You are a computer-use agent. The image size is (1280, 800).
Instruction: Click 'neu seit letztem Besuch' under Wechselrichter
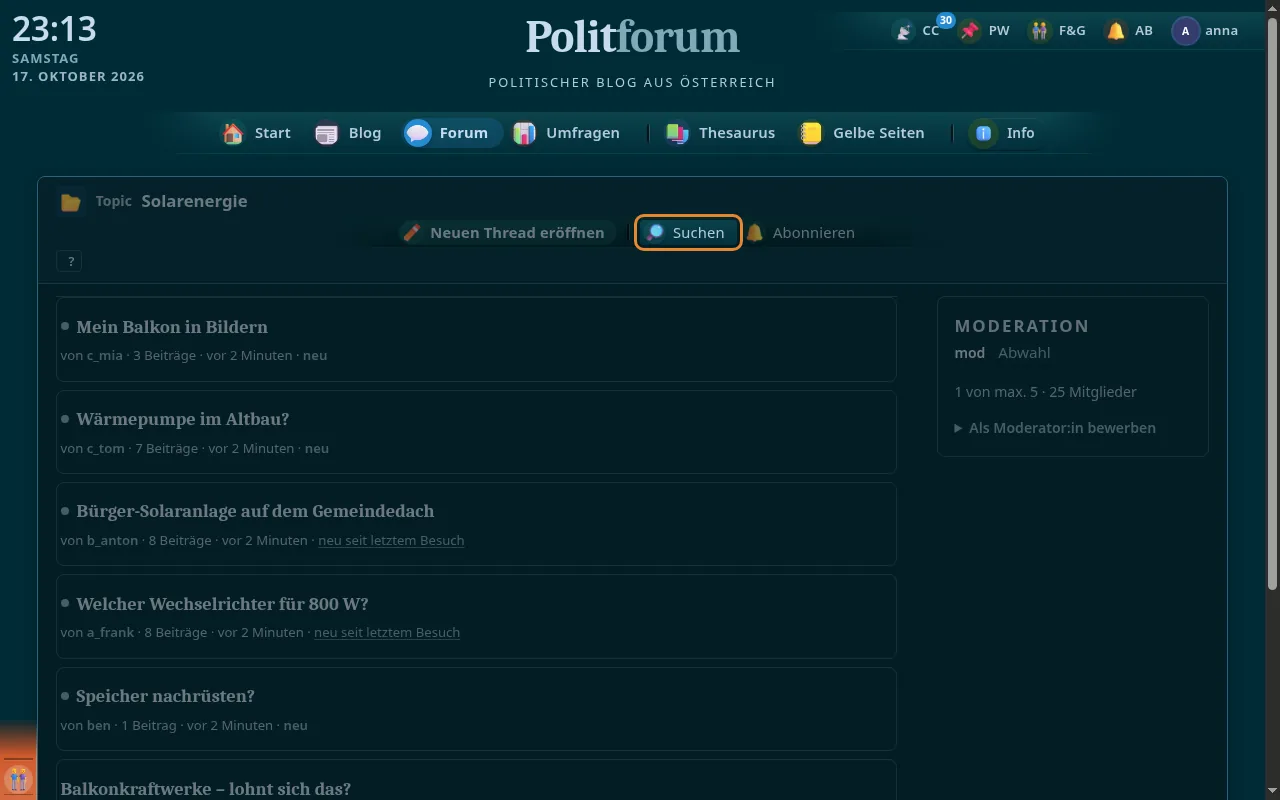point(387,633)
